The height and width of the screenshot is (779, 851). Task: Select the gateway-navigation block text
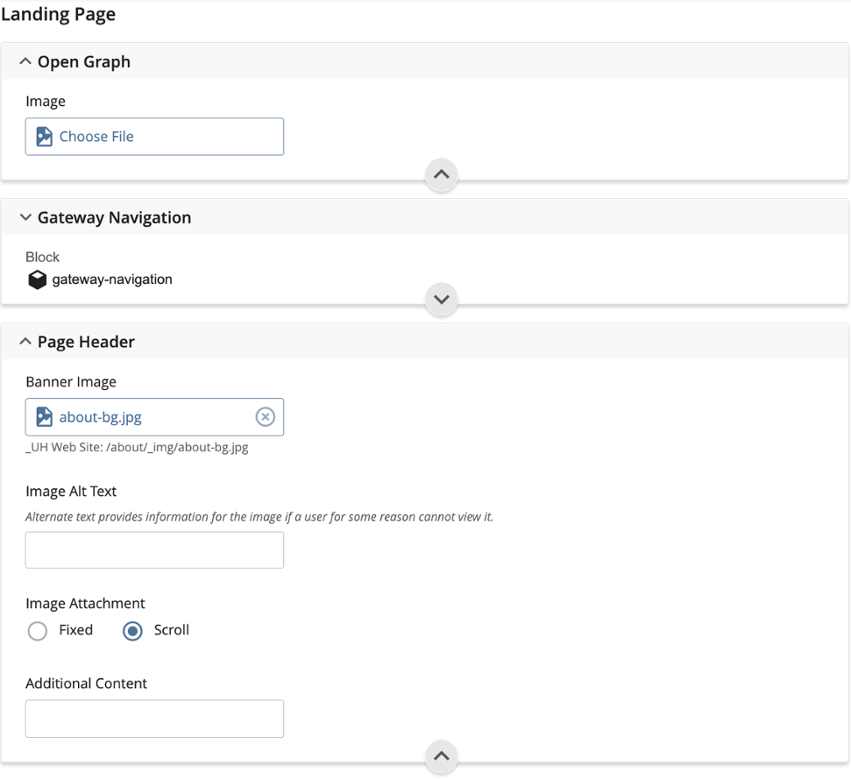(112, 280)
